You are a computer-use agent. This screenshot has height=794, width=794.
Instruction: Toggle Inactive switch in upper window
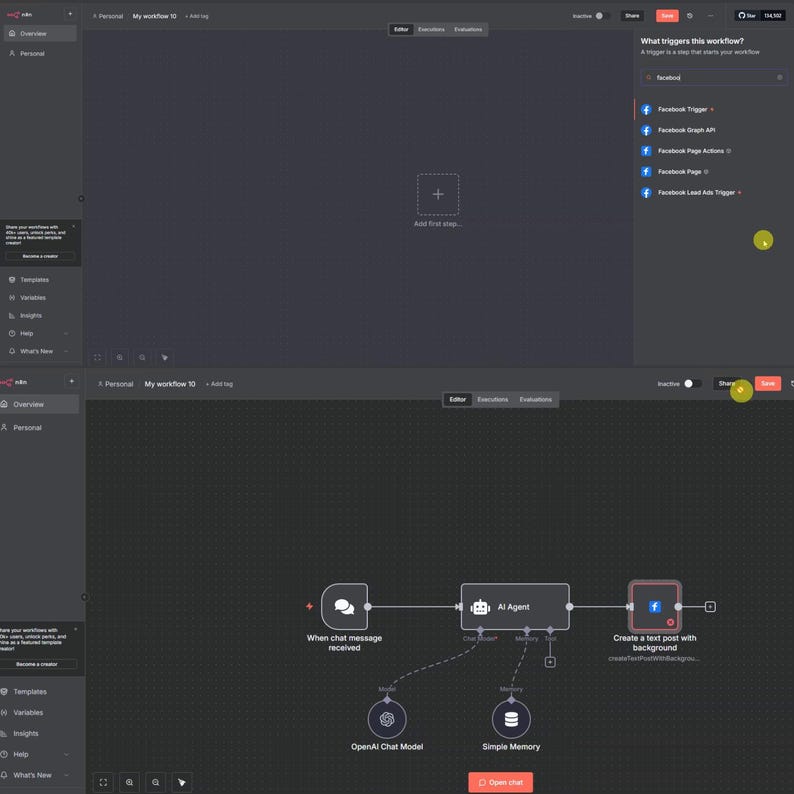[x=602, y=16]
